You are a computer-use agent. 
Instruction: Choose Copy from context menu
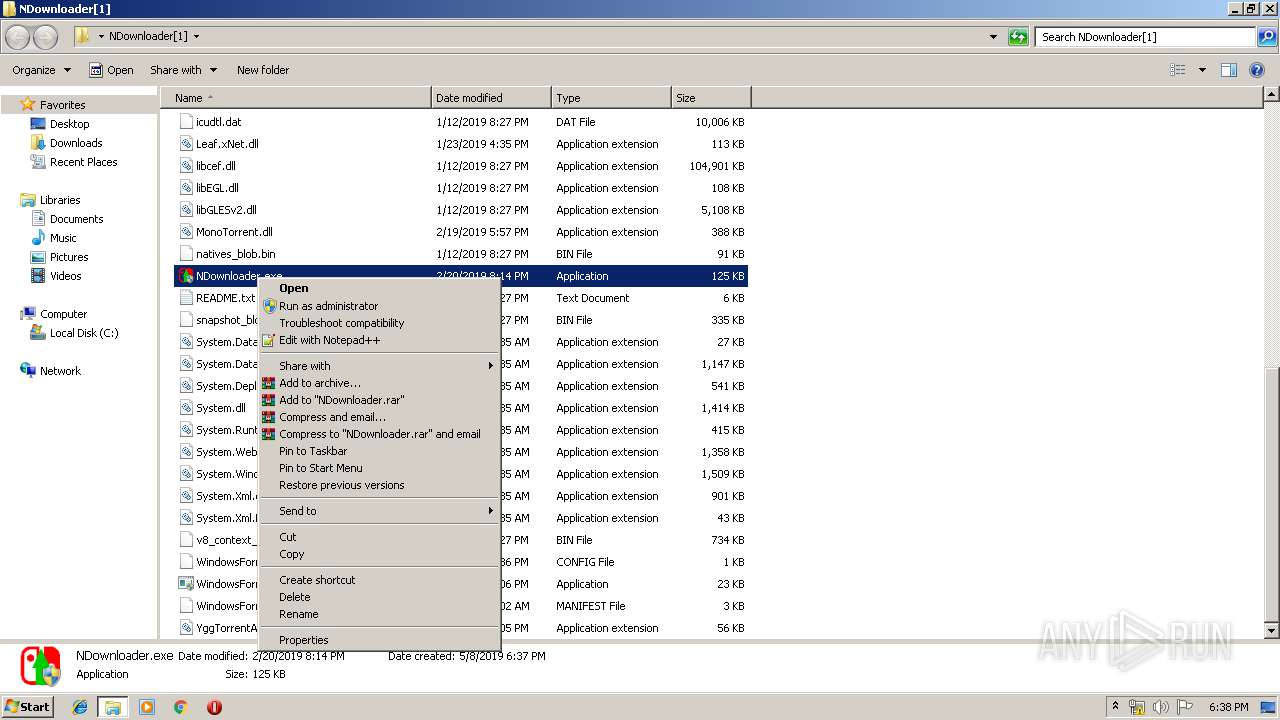click(x=379, y=554)
